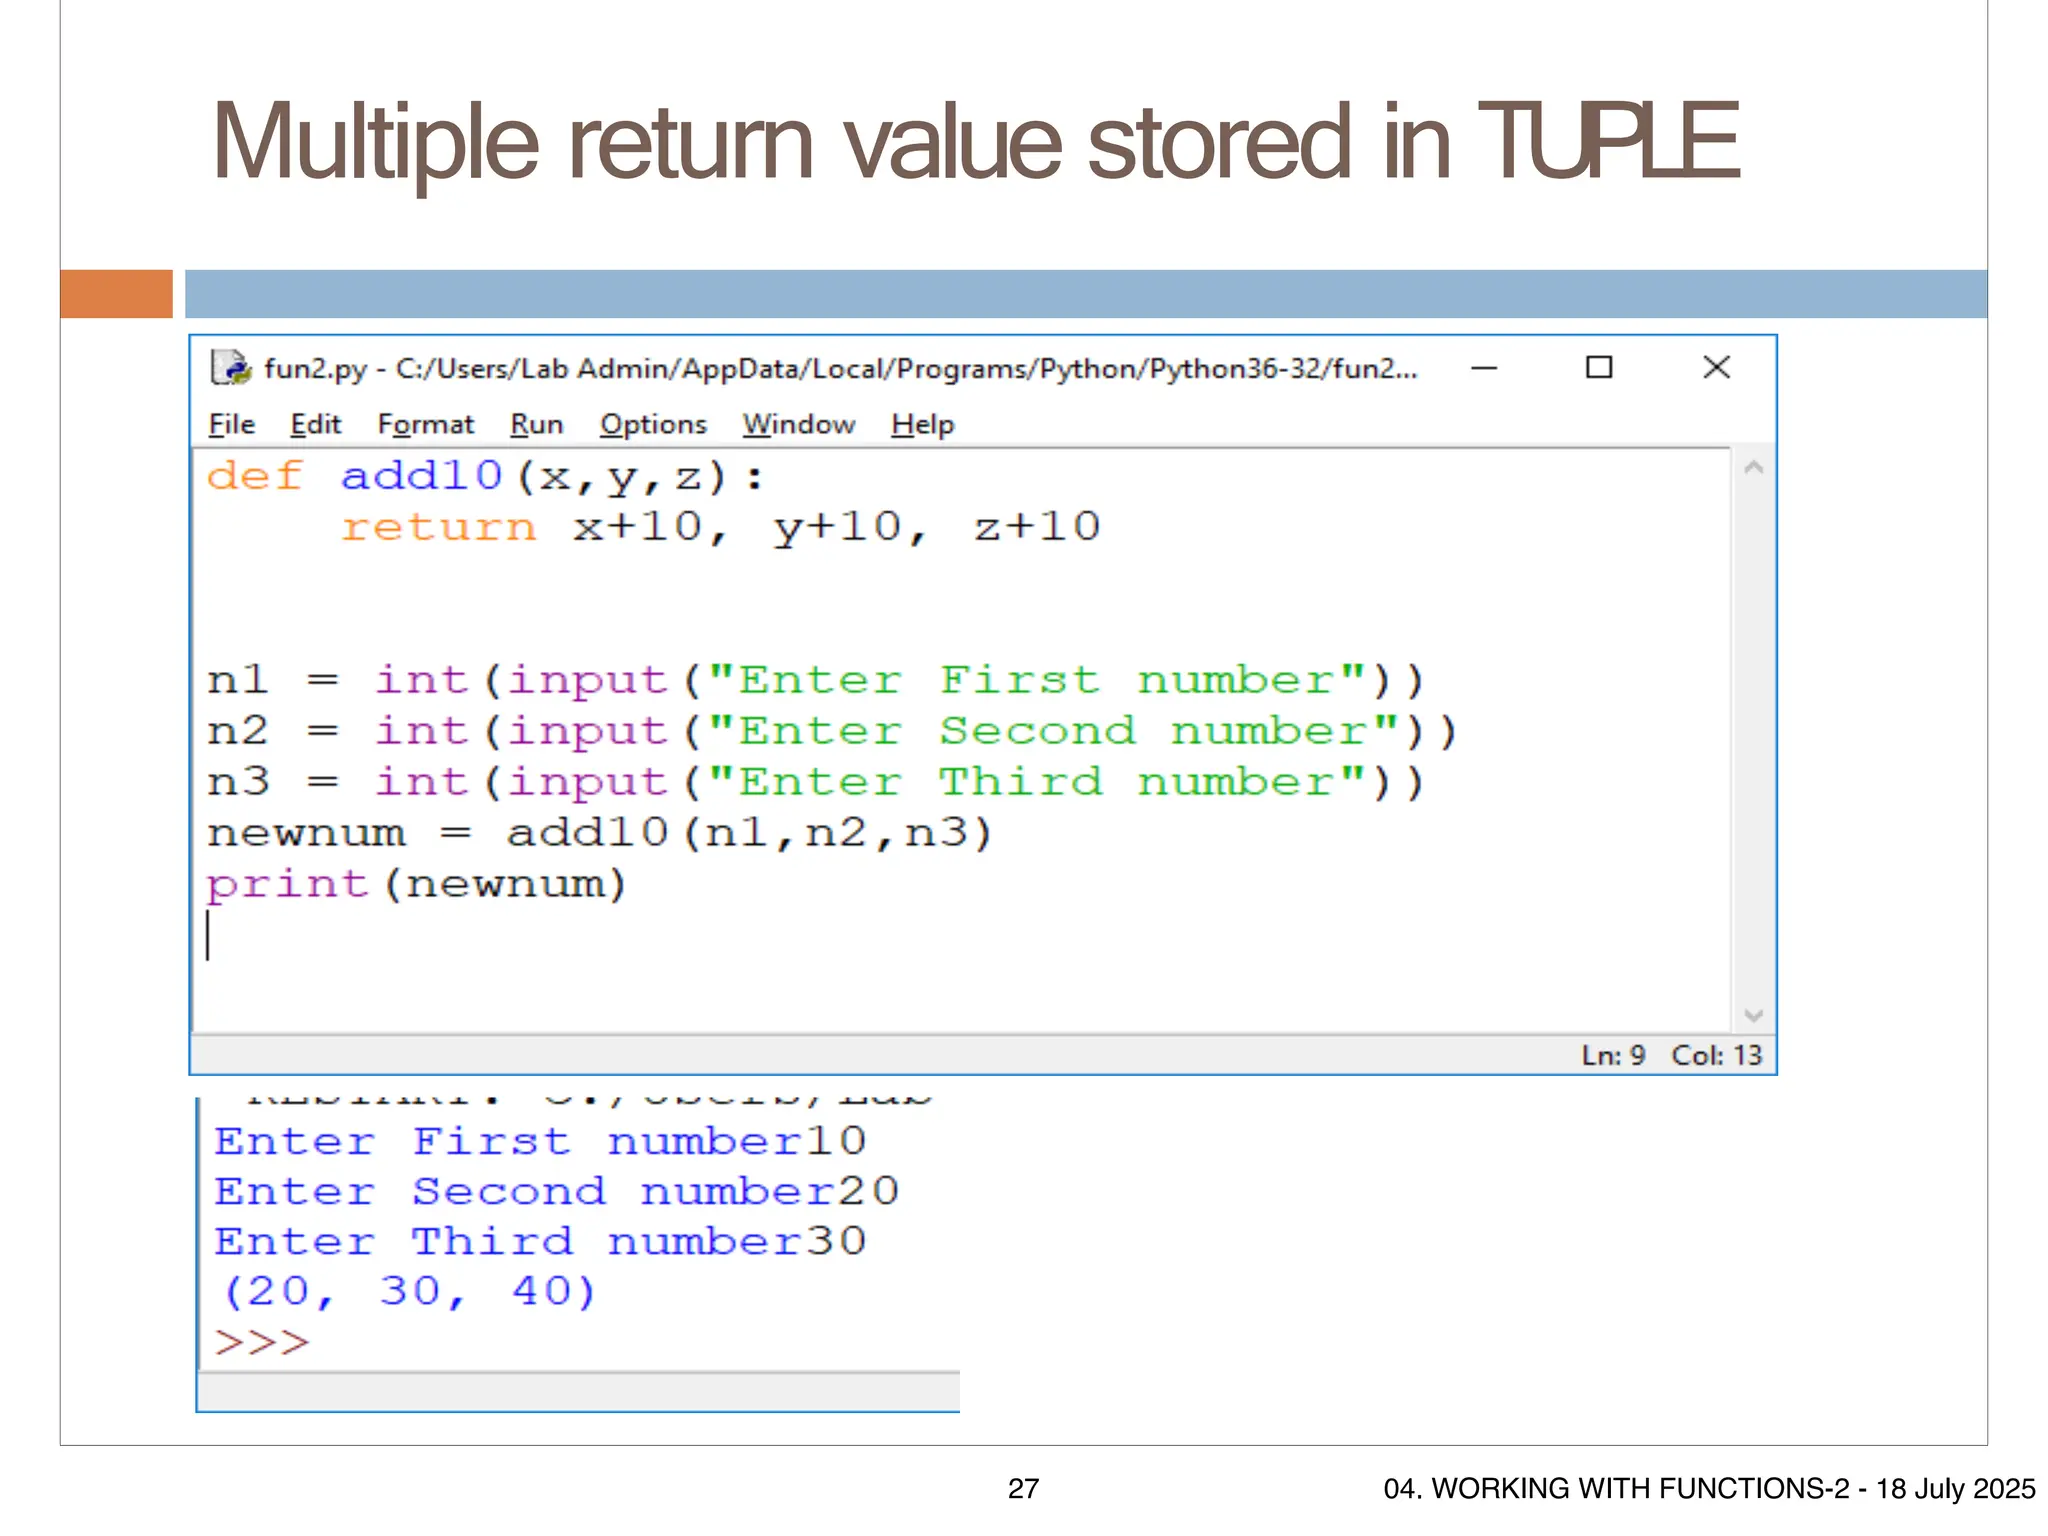
Task: Open the Run menu
Action: 536,425
